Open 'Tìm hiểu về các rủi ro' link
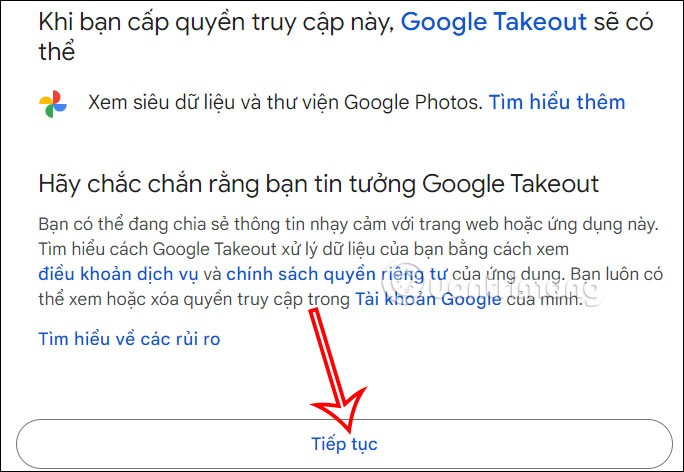The height and width of the screenshot is (472, 684). (x=129, y=339)
